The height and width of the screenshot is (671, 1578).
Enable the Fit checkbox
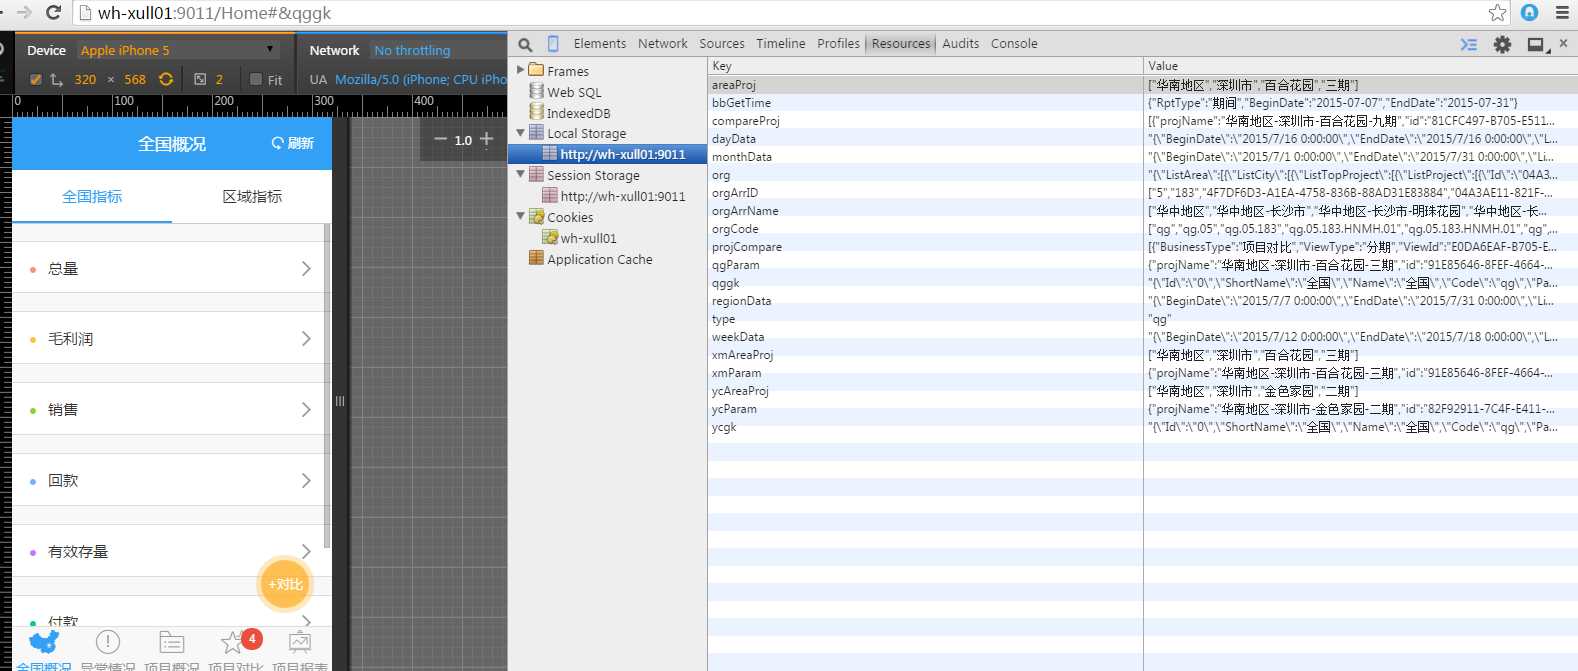pyautogui.click(x=256, y=79)
